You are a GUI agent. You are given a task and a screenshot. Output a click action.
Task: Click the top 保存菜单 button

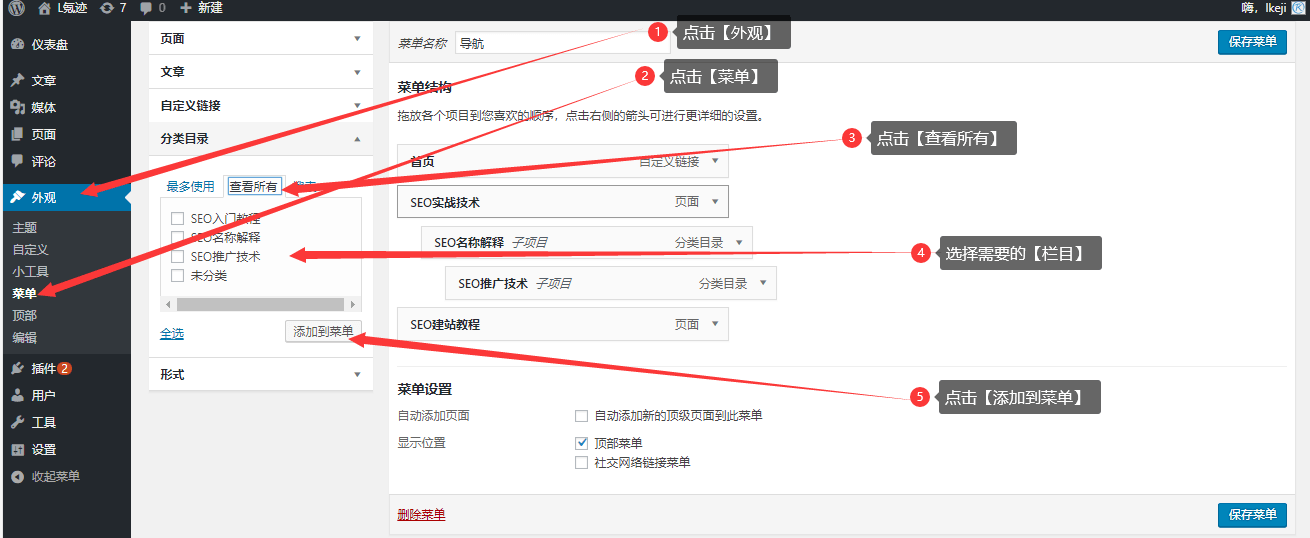click(1252, 42)
